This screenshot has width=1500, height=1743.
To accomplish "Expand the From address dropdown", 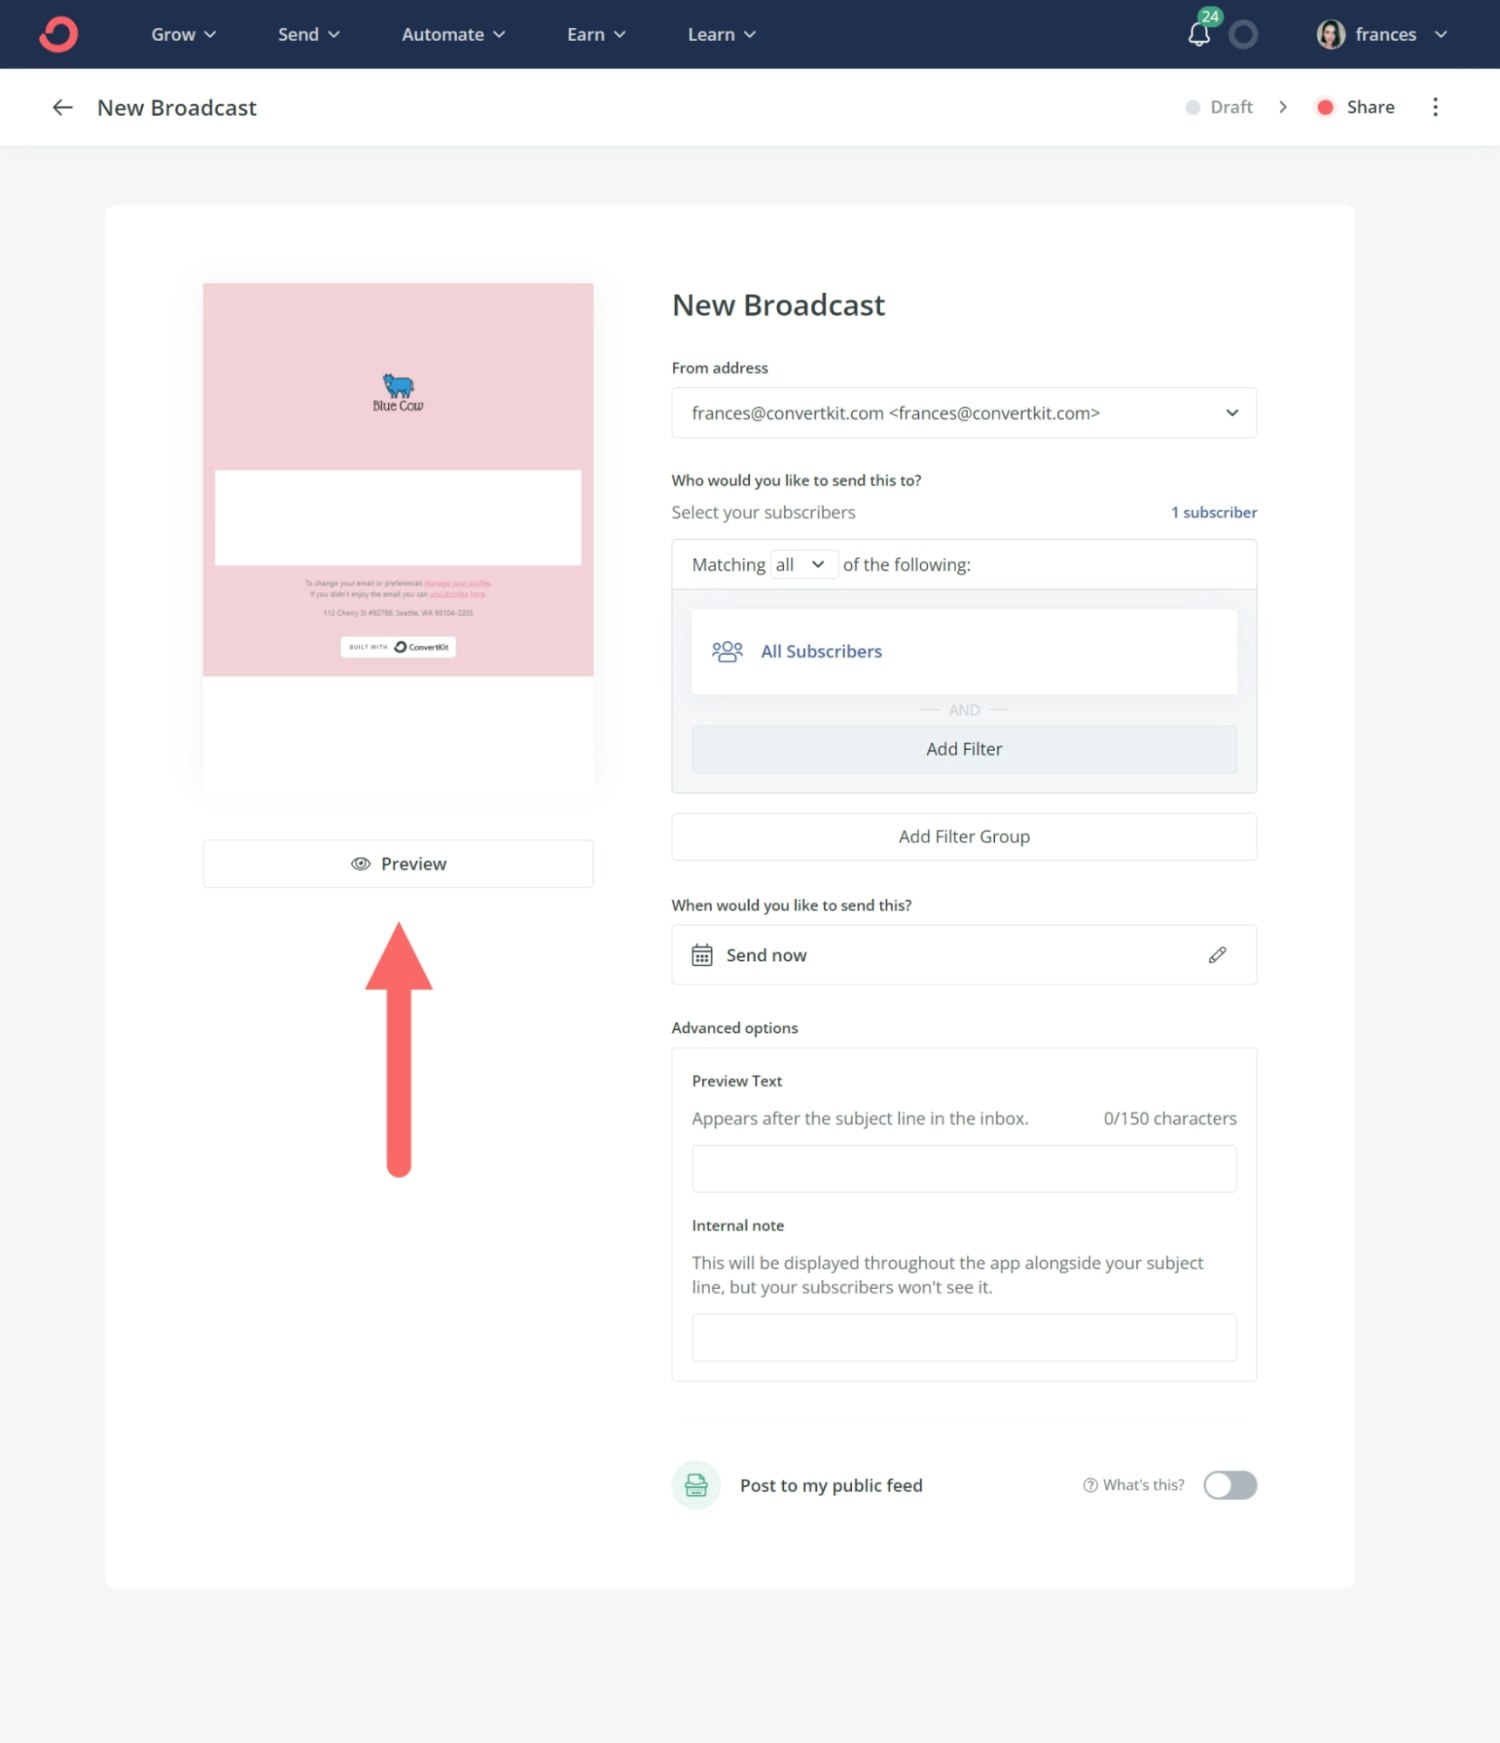I will pos(1232,413).
